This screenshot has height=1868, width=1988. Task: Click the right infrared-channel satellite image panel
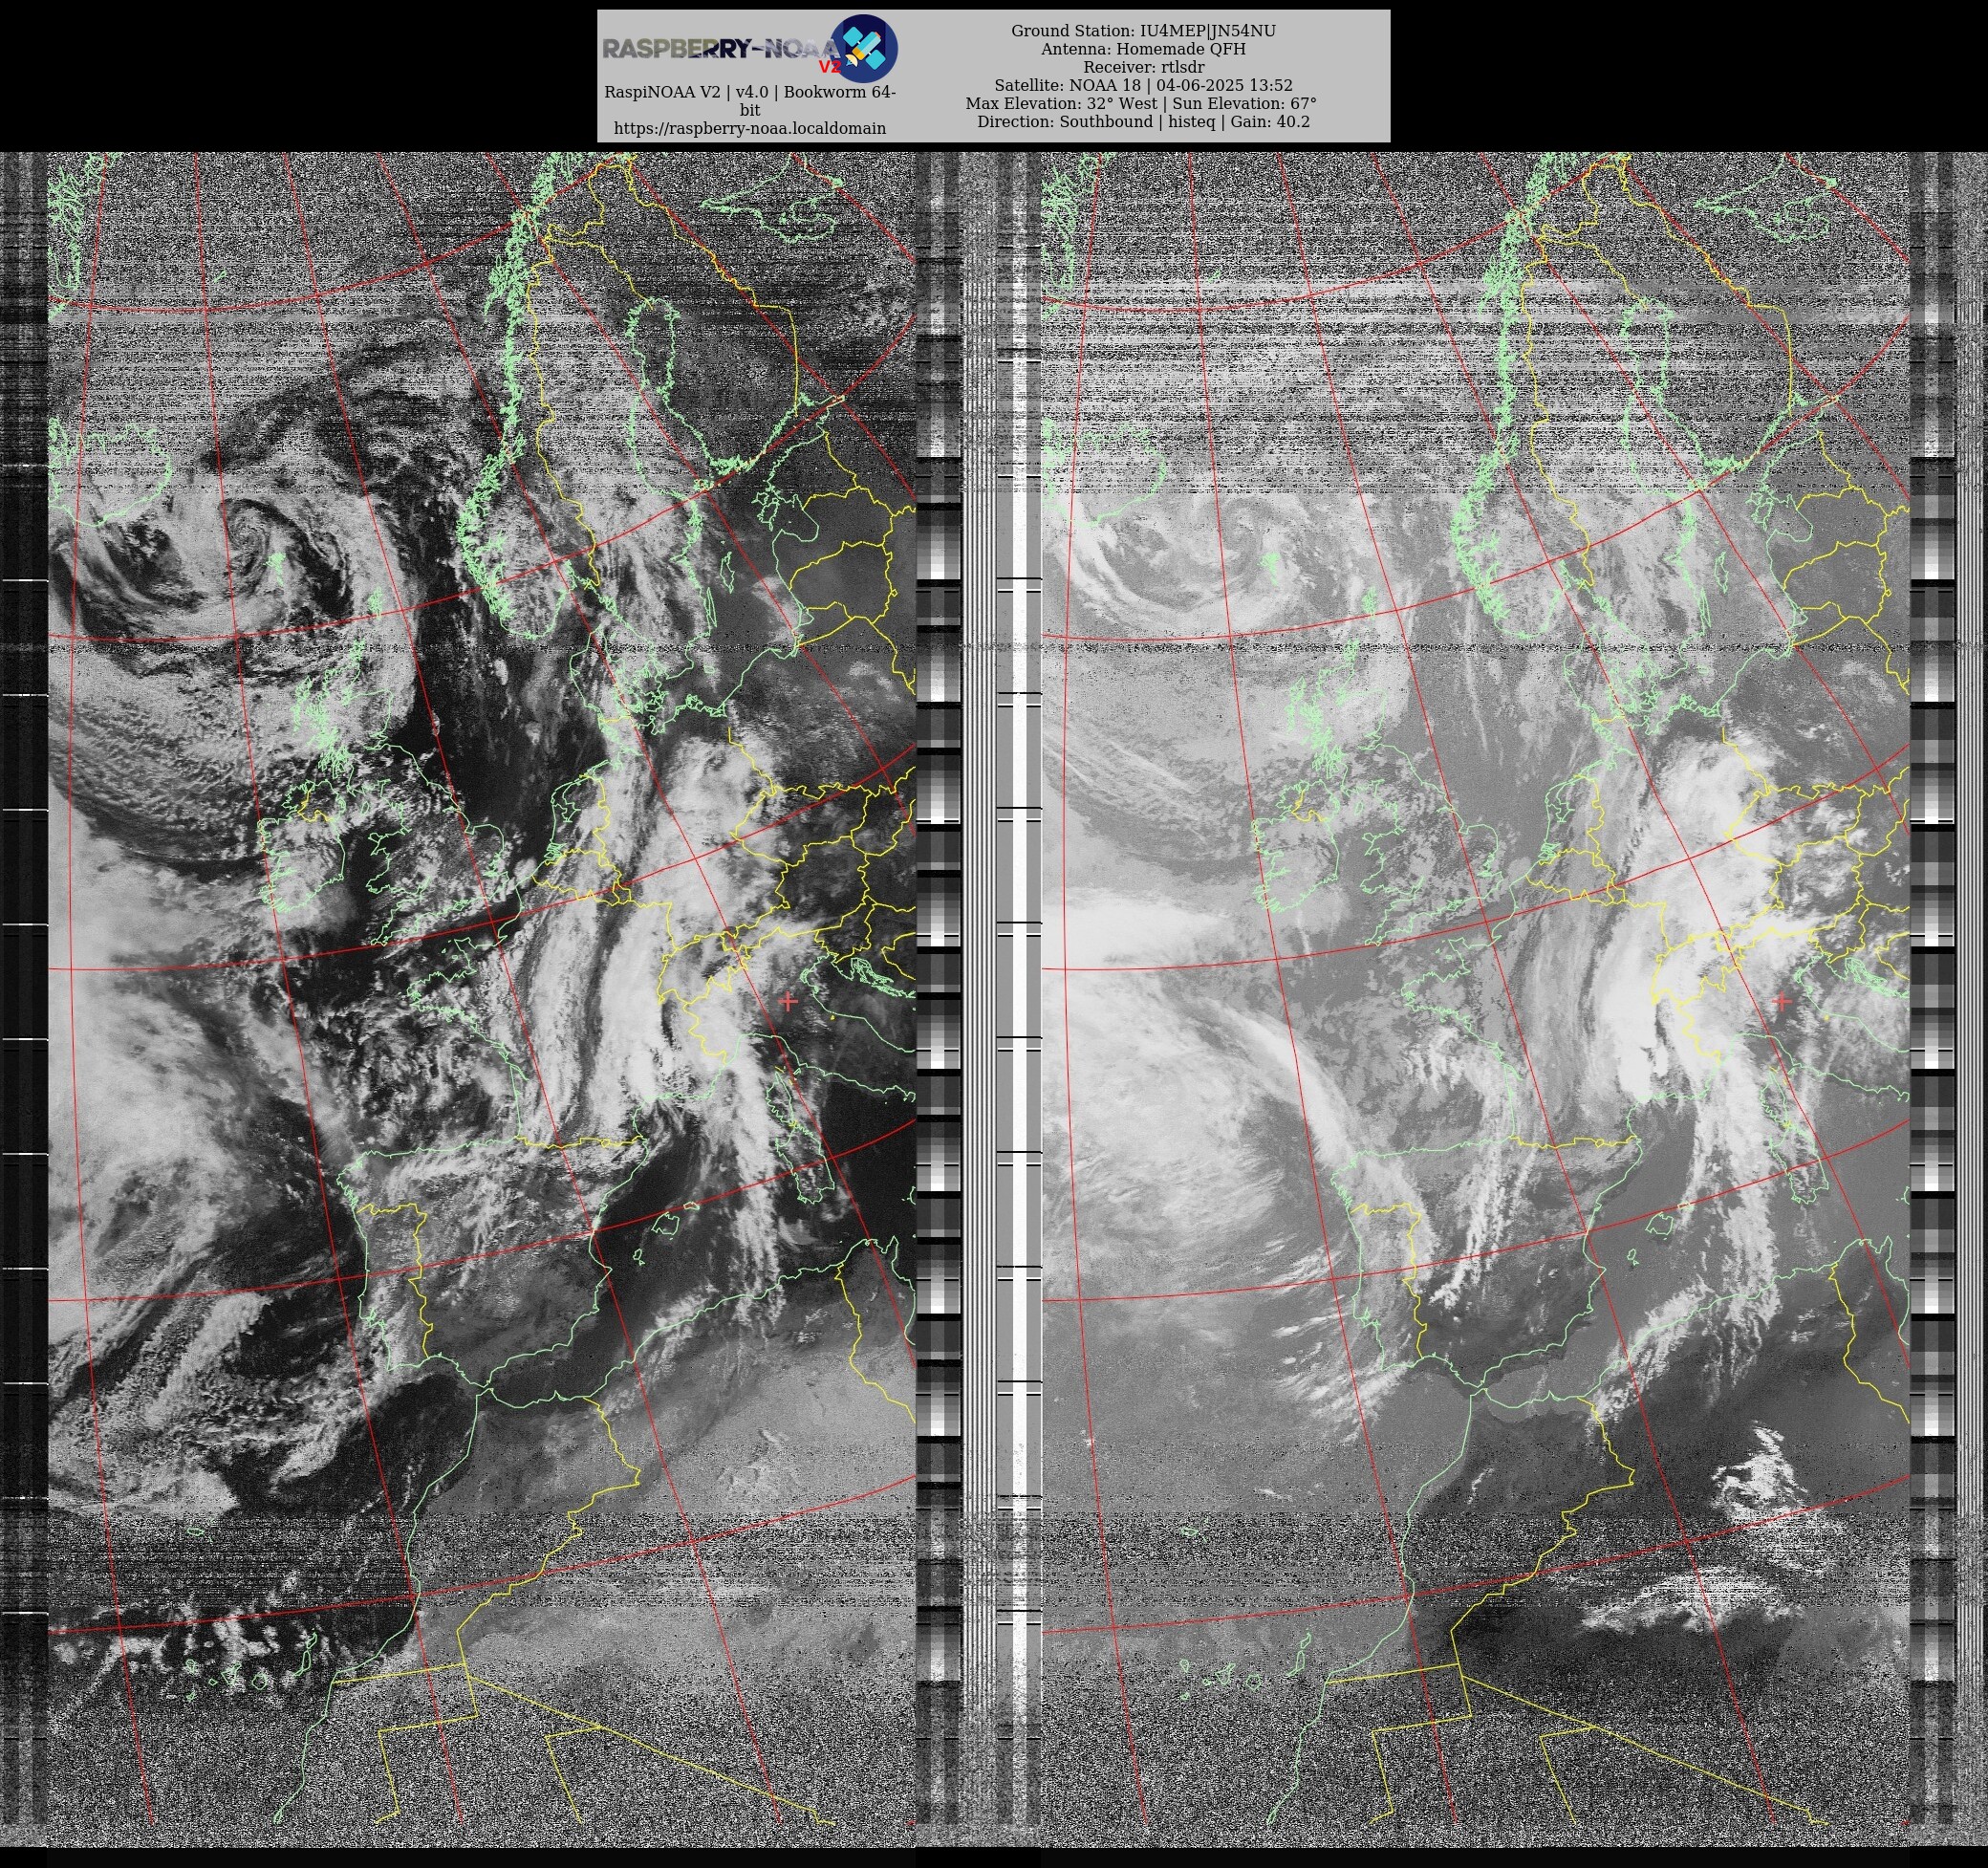(1475, 1000)
